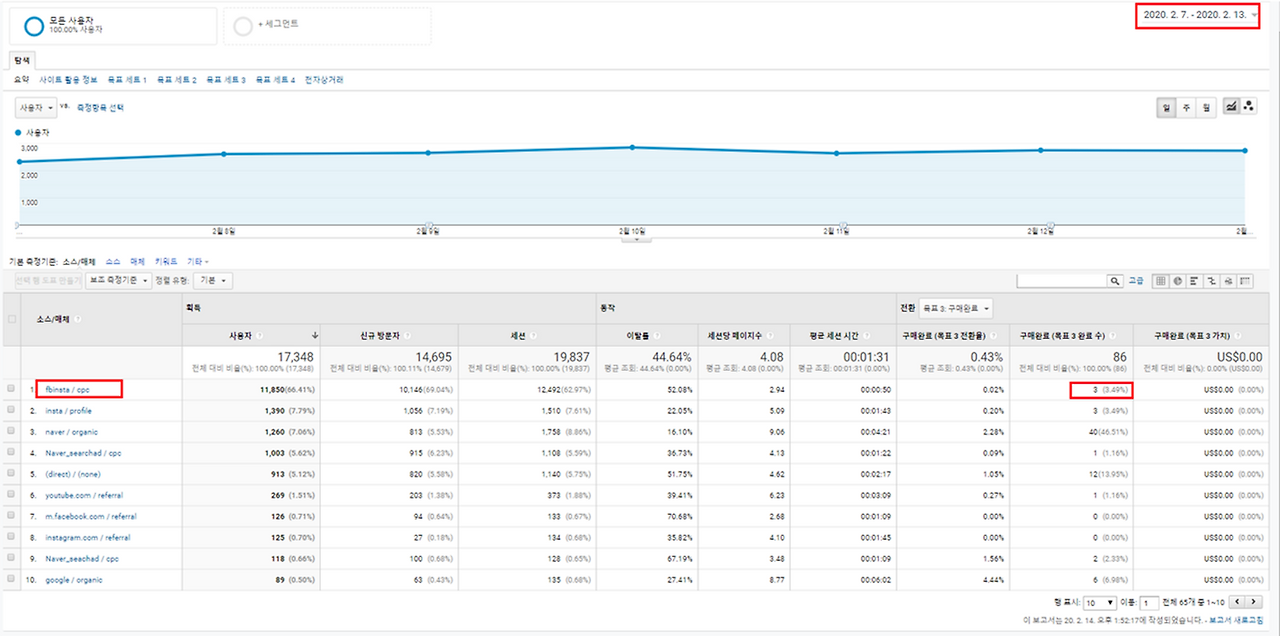
Task: Set chart granularity to 주 (week)
Action: click(x=1188, y=107)
